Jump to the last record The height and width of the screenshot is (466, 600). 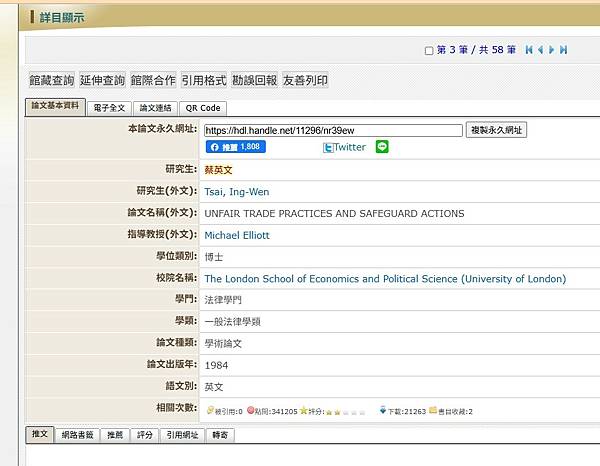click(564, 50)
